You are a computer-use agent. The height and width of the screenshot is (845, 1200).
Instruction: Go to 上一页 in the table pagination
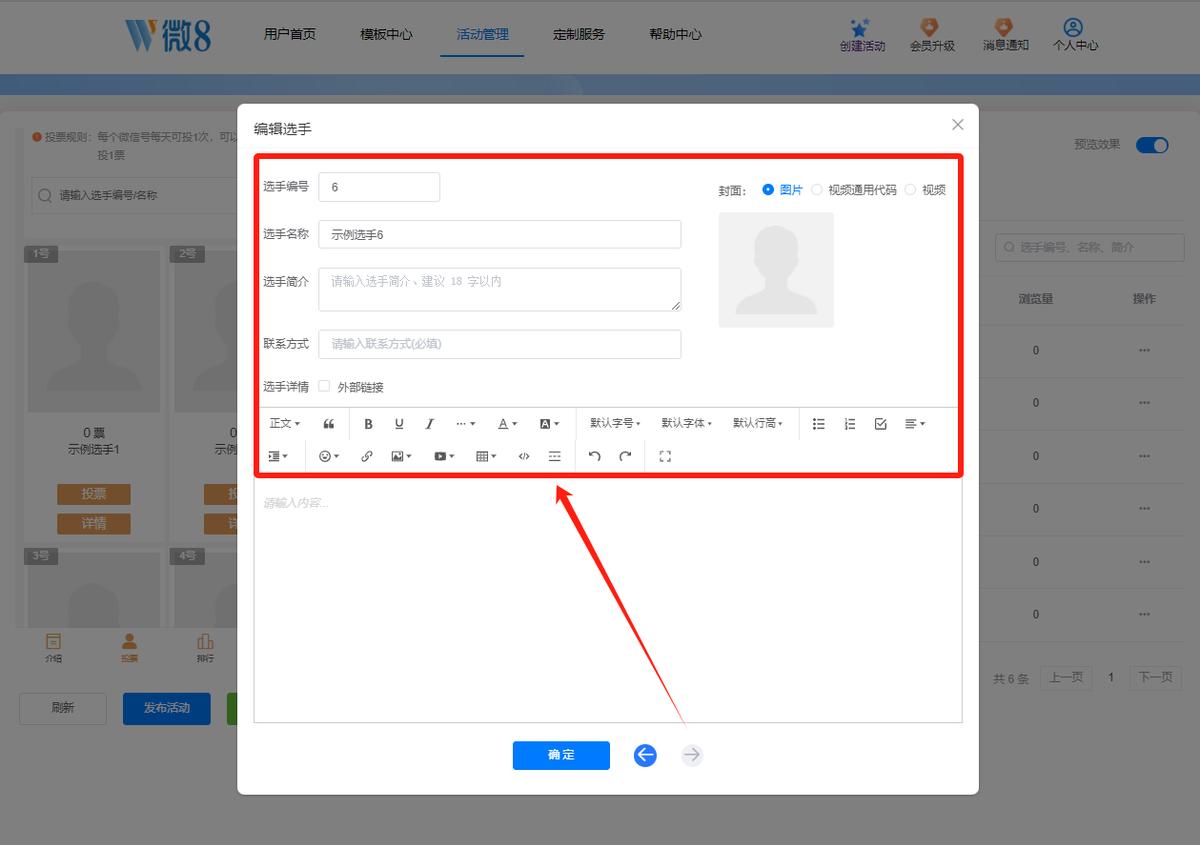[1066, 678]
